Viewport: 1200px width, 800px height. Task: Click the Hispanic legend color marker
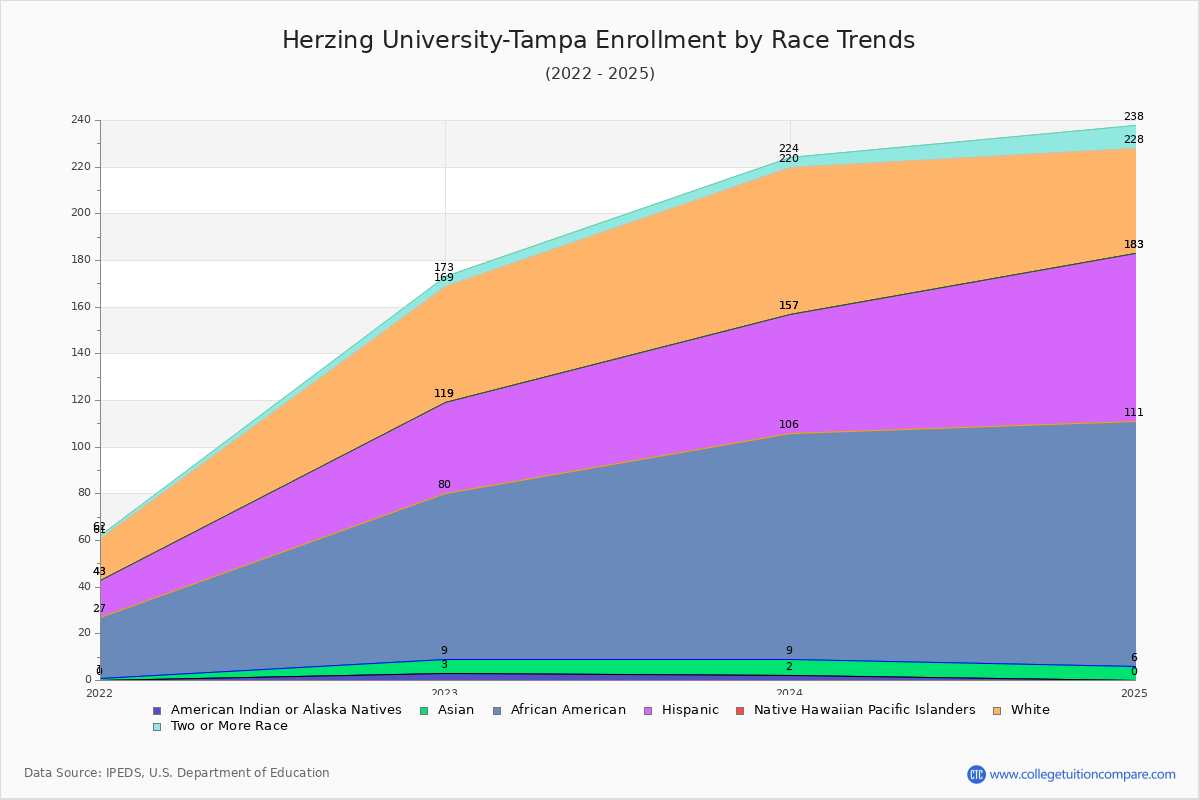coord(647,710)
